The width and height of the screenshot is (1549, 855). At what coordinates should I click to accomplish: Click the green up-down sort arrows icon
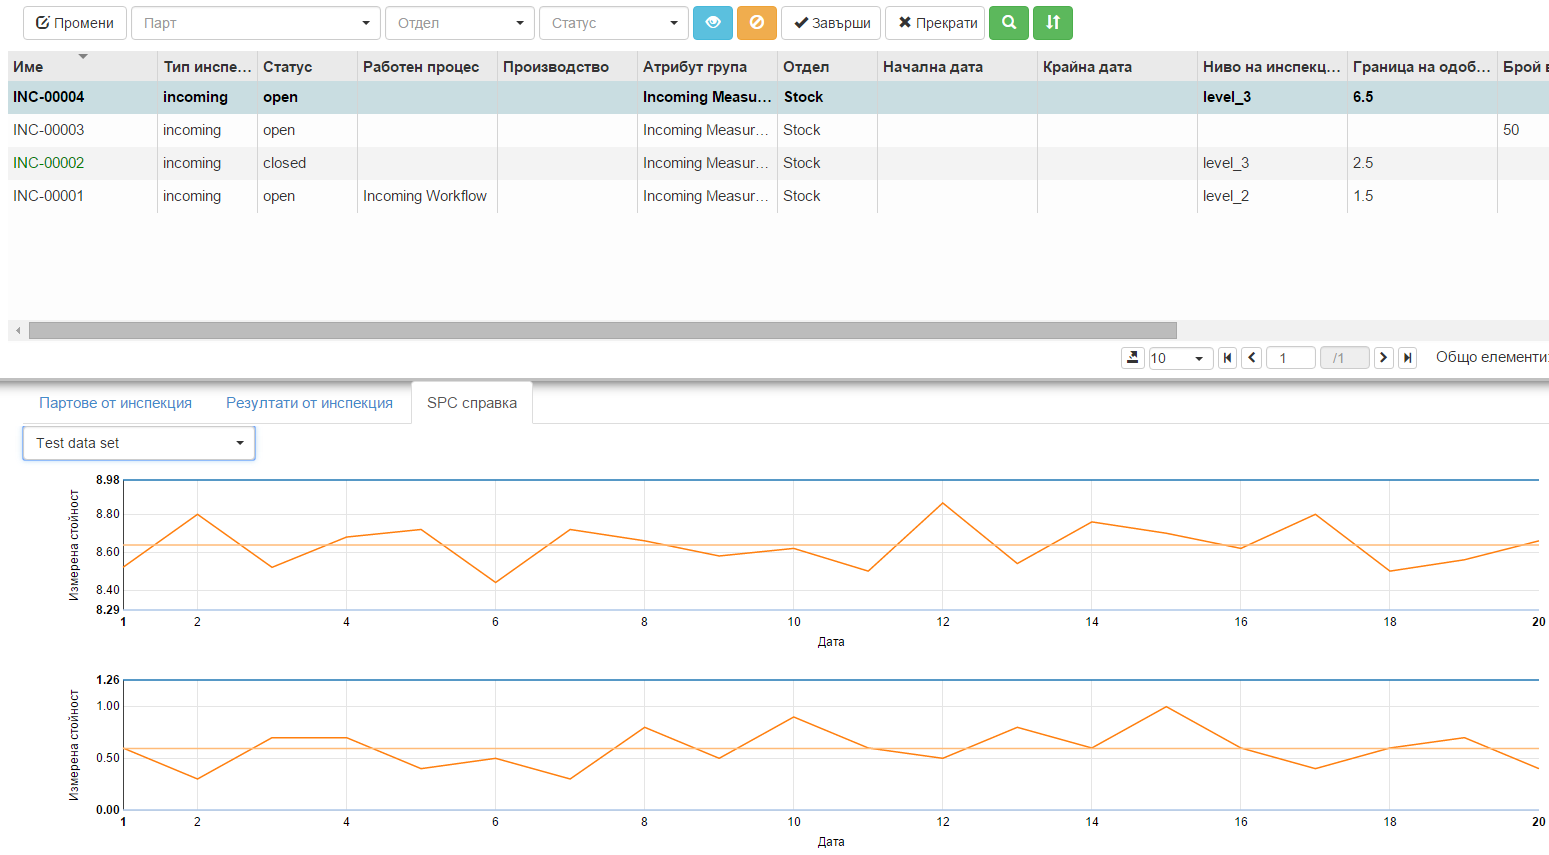tap(1052, 22)
